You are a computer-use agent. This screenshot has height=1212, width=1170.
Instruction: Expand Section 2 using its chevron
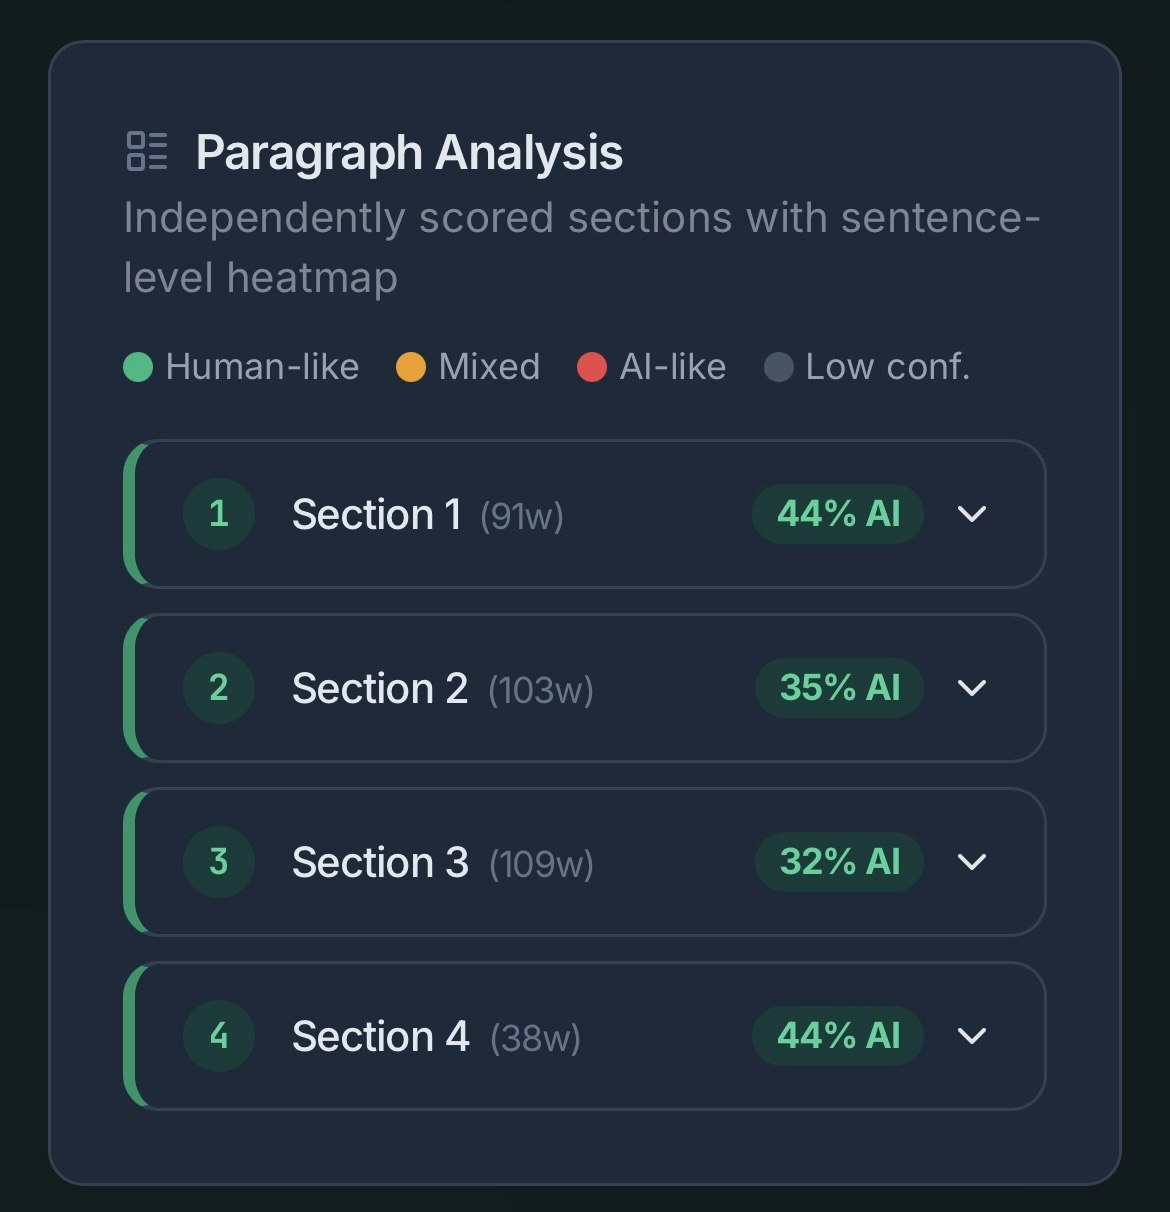pyautogui.click(x=972, y=688)
